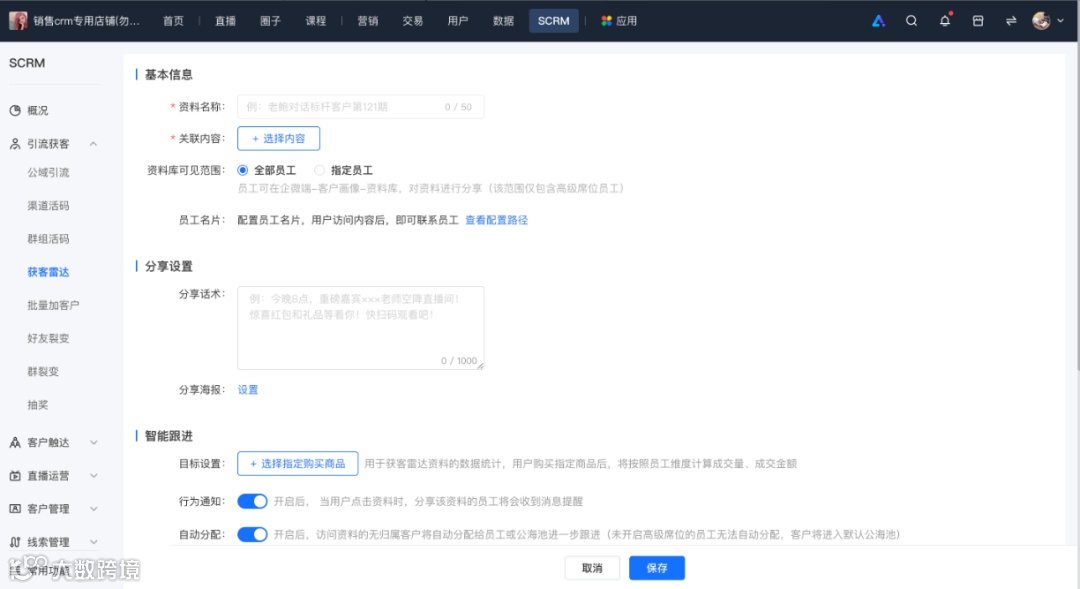Screen dimensions: 1080x589
Task: Click 选择指定购买商品 button
Action: [298, 463]
